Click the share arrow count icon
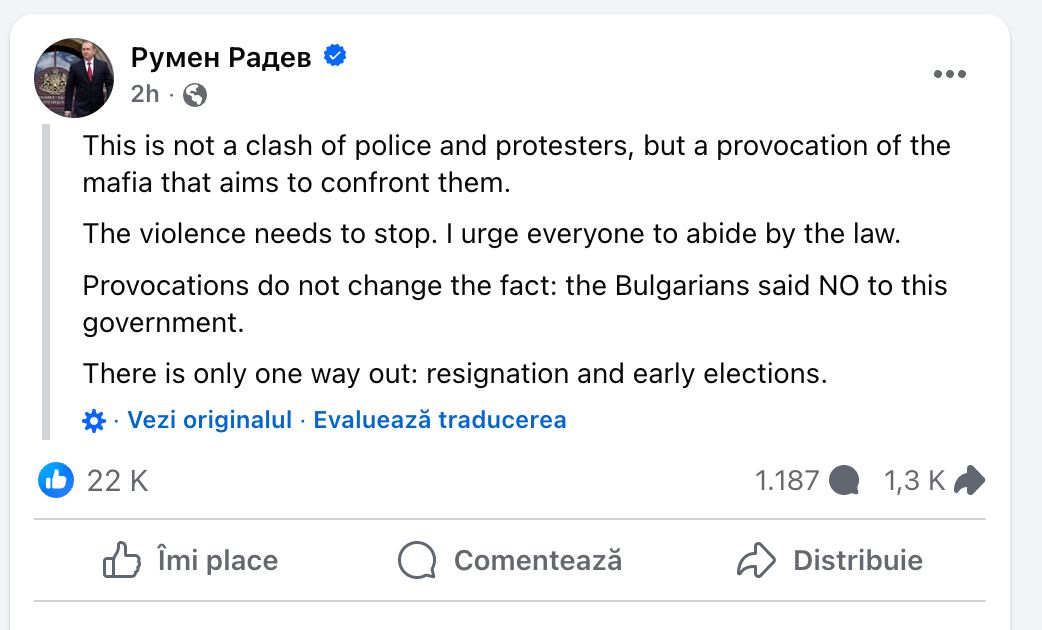The height and width of the screenshot is (630, 1042). tap(969, 481)
